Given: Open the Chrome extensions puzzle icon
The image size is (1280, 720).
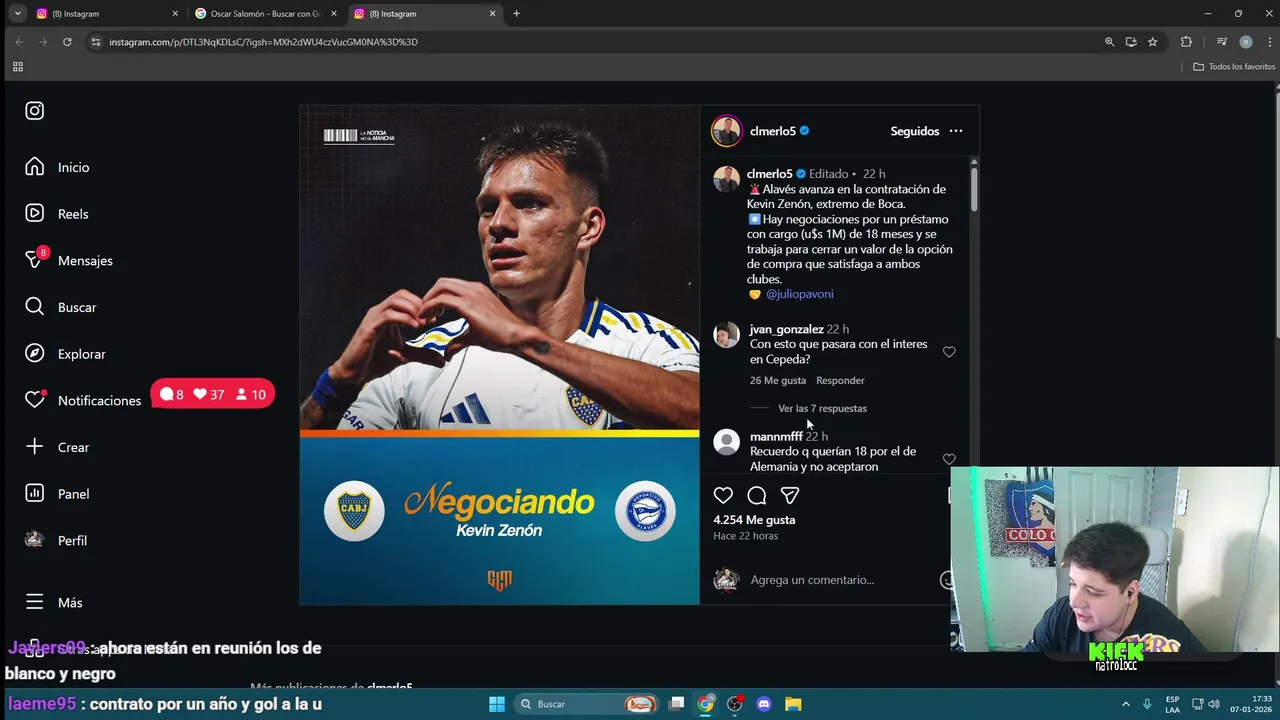Looking at the screenshot, I should [1186, 42].
